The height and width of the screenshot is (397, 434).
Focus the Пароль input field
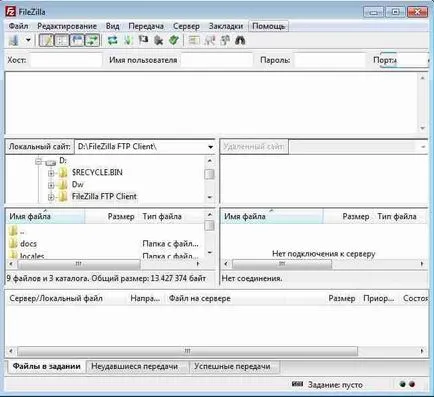coord(330,60)
